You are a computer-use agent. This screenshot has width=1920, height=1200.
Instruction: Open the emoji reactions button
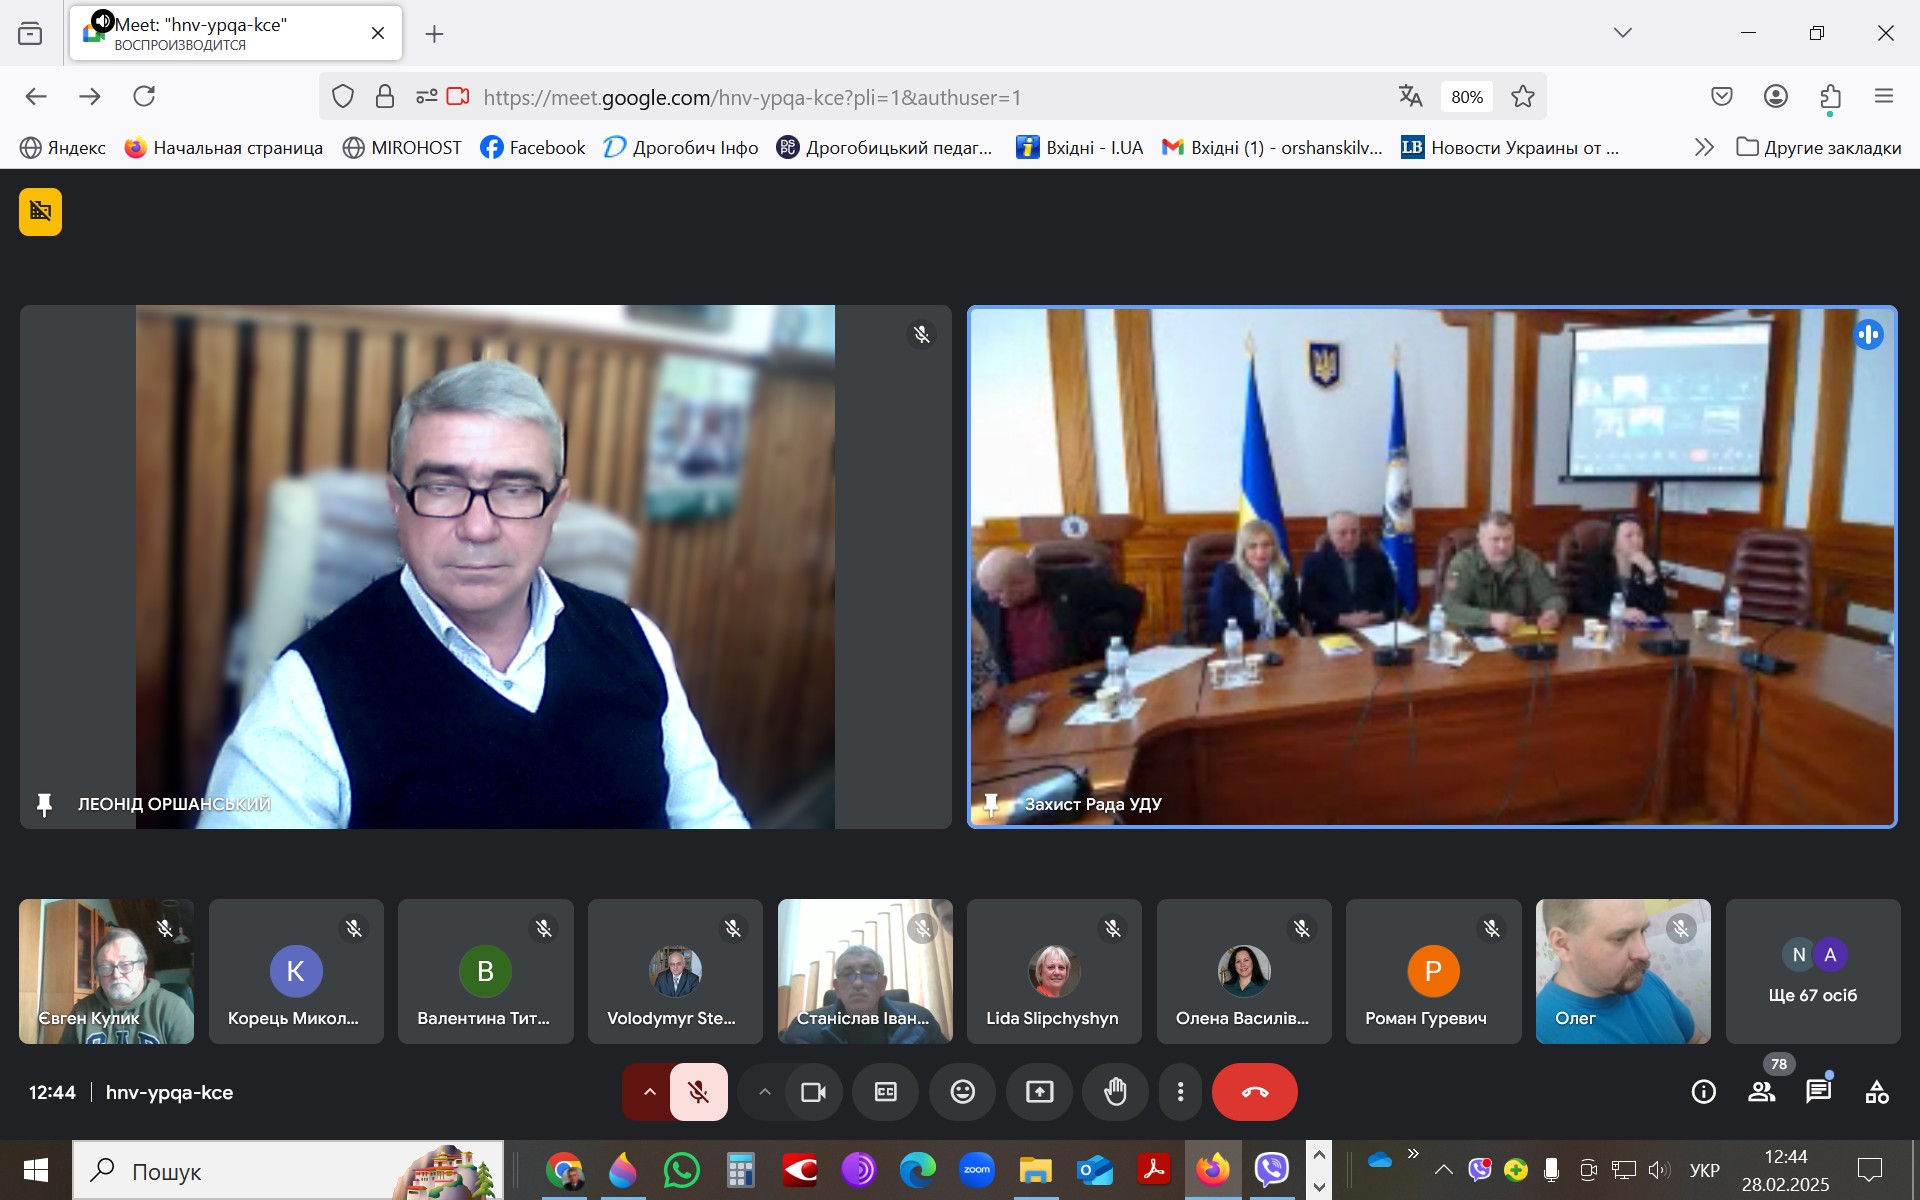[962, 1092]
